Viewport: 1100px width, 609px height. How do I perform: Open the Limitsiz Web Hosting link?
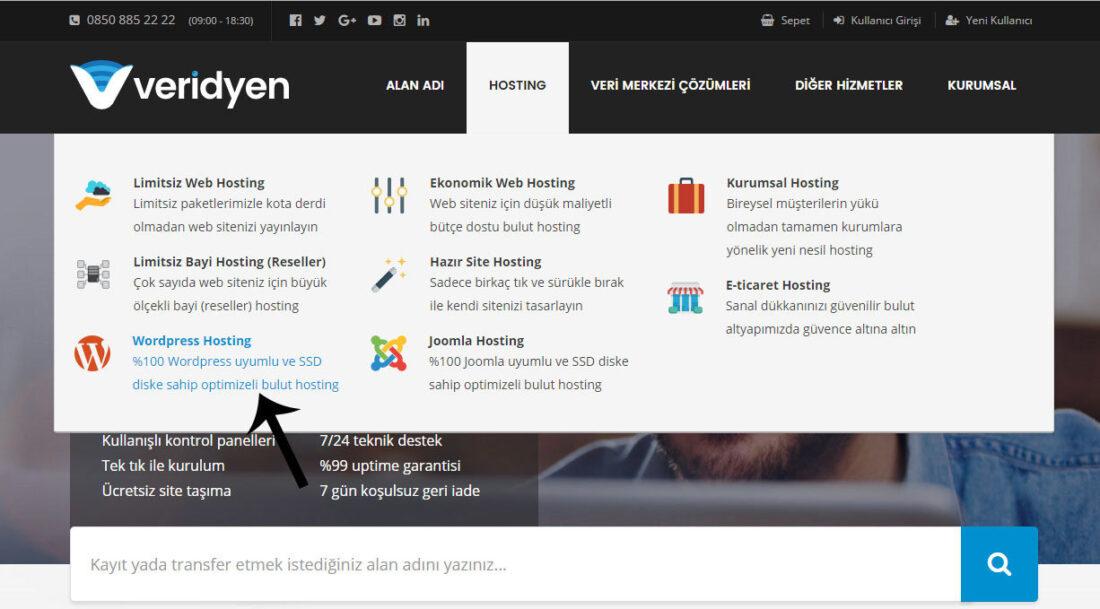(199, 182)
